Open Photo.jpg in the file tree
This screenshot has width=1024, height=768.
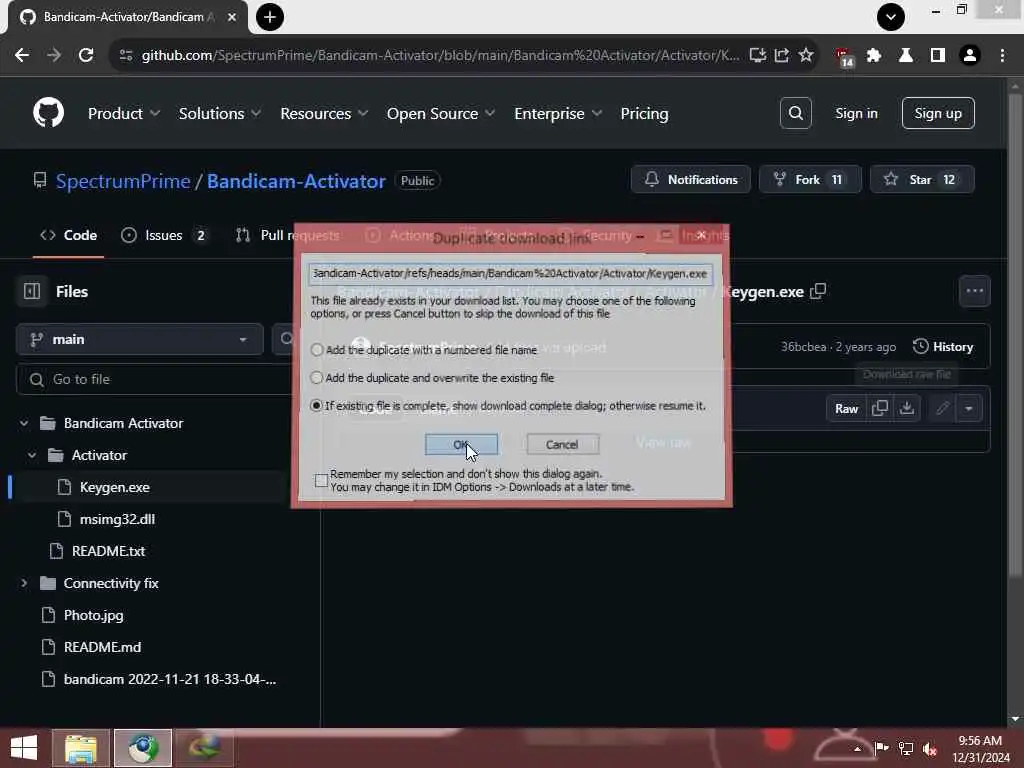[93, 615]
